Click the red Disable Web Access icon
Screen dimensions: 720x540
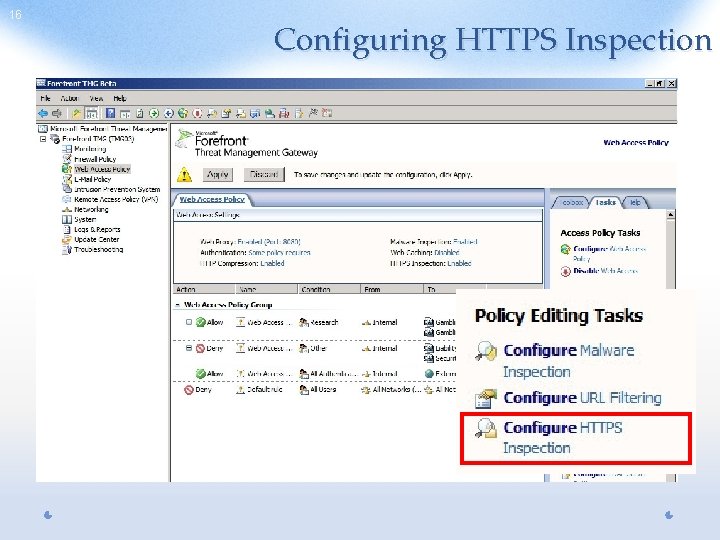click(566, 271)
